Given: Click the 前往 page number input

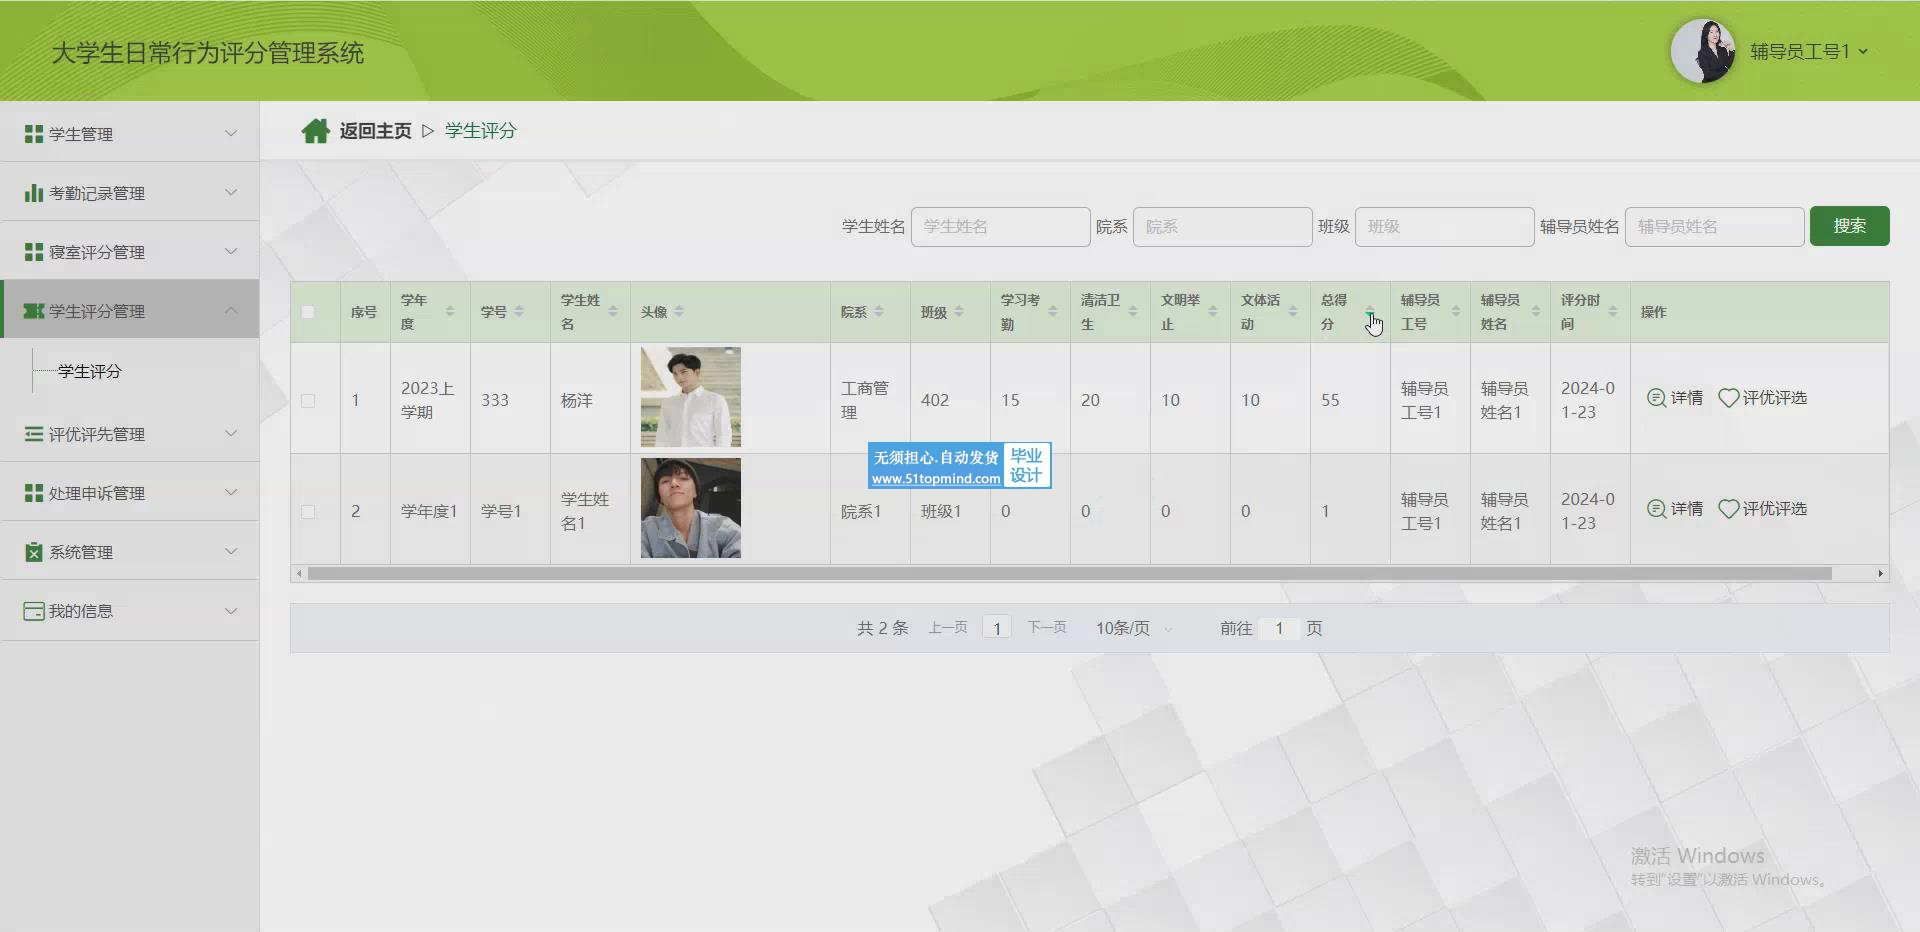Looking at the screenshot, I should (x=1279, y=628).
